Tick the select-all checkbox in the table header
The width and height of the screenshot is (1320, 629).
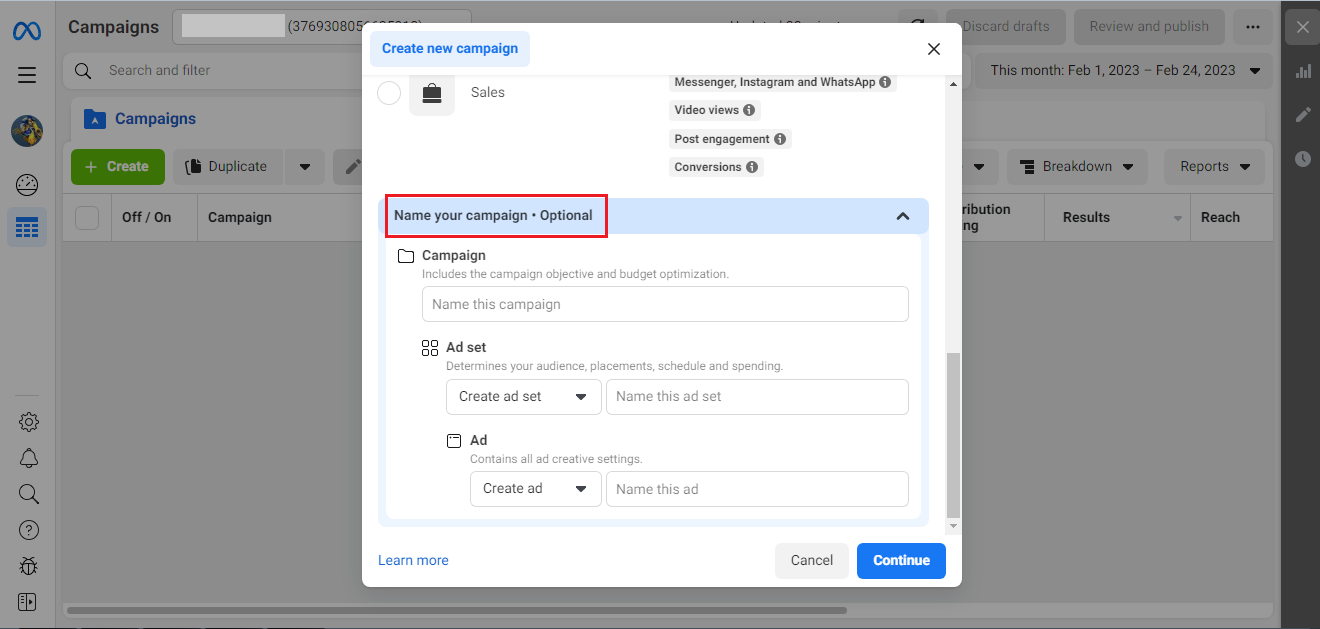tap(87, 217)
